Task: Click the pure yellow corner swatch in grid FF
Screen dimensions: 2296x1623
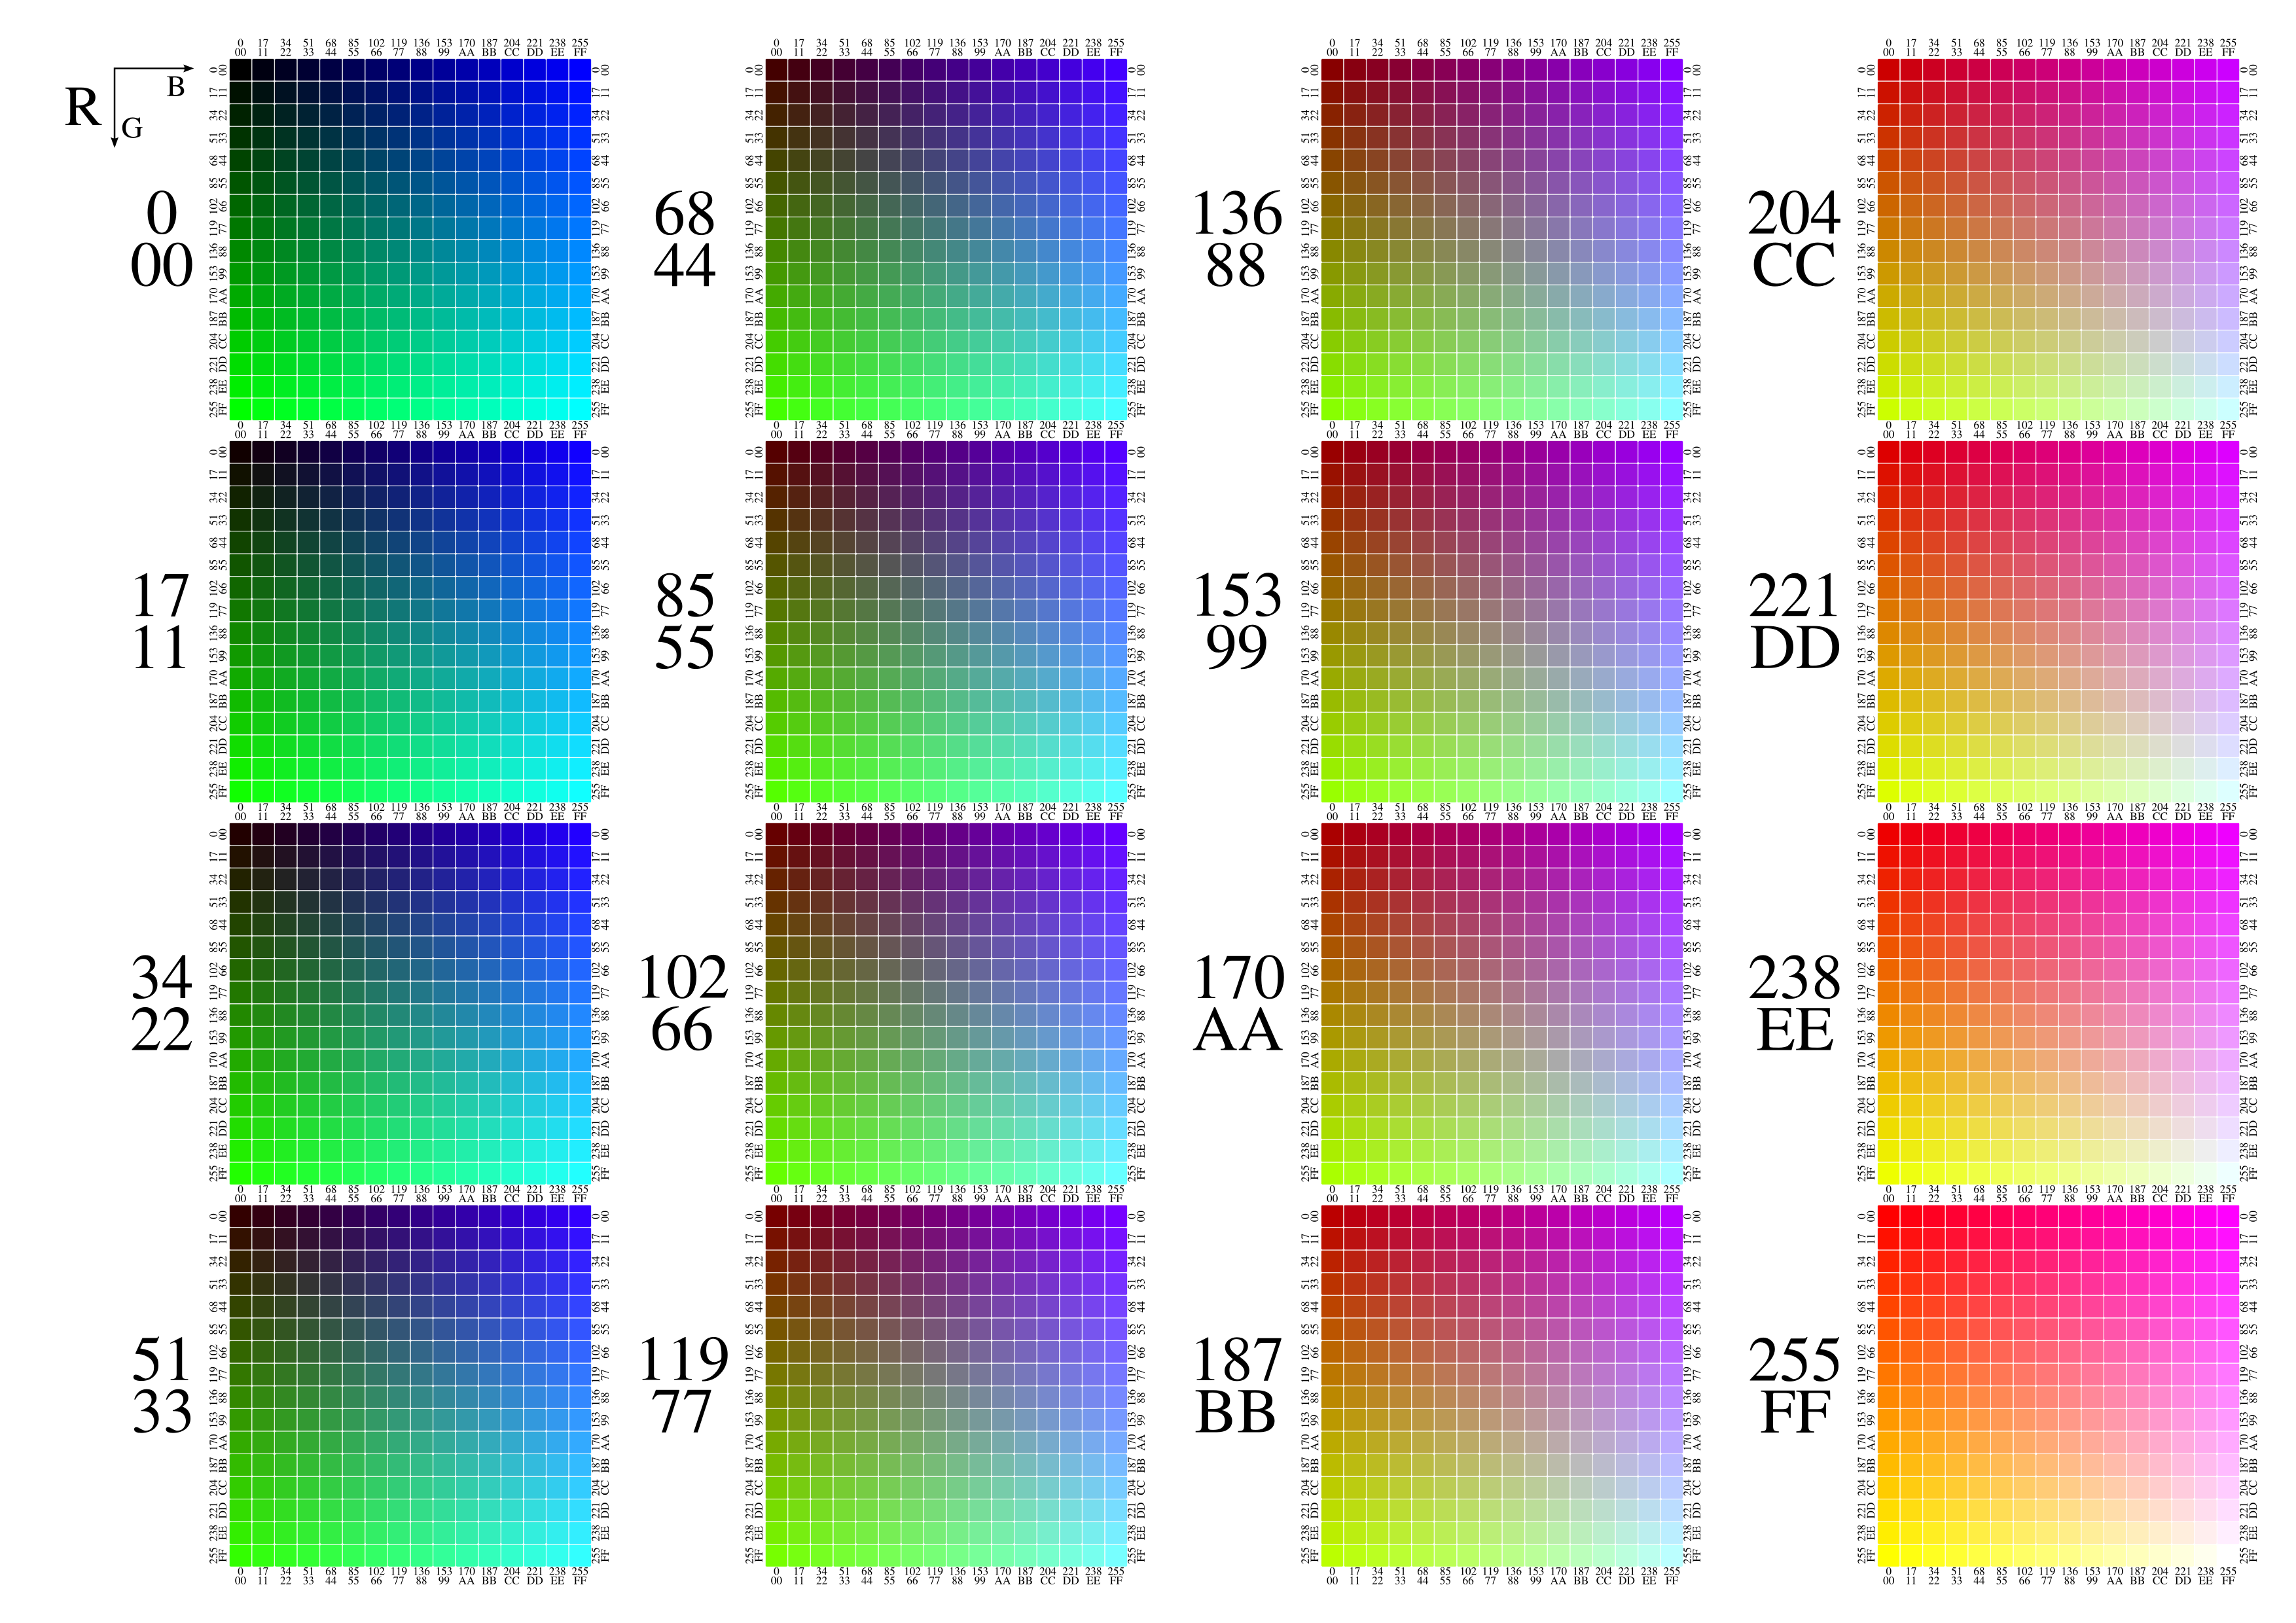Action: click(x=1888, y=1555)
